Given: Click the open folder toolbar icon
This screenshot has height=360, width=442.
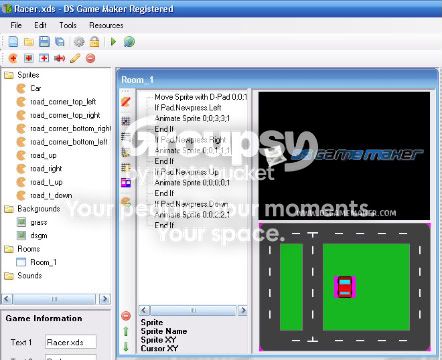Looking at the screenshot, I should click(x=29, y=42).
